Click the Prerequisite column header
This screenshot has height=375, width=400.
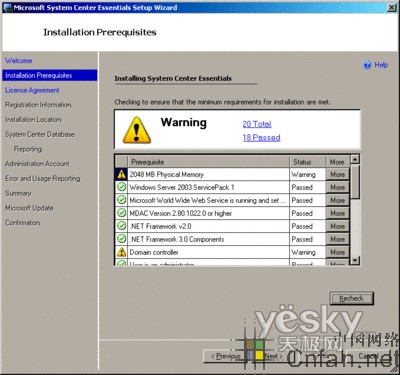point(208,162)
